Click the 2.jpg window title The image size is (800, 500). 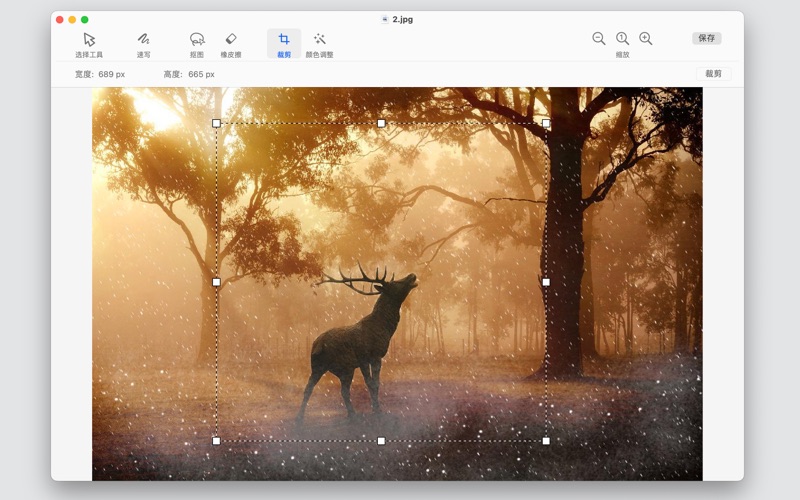[x=403, y=19]
